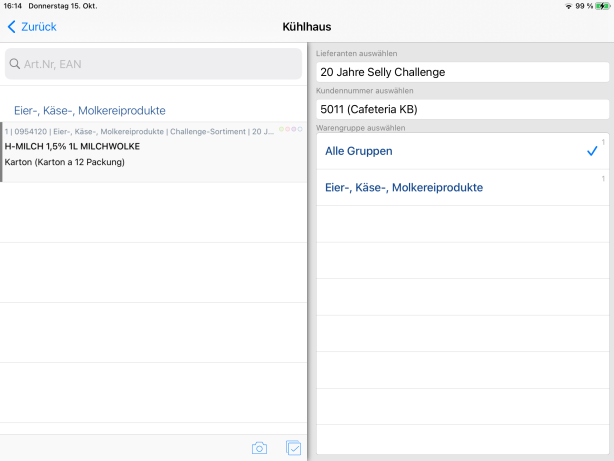Tap the battery indicator in status bar

point(601,6)
